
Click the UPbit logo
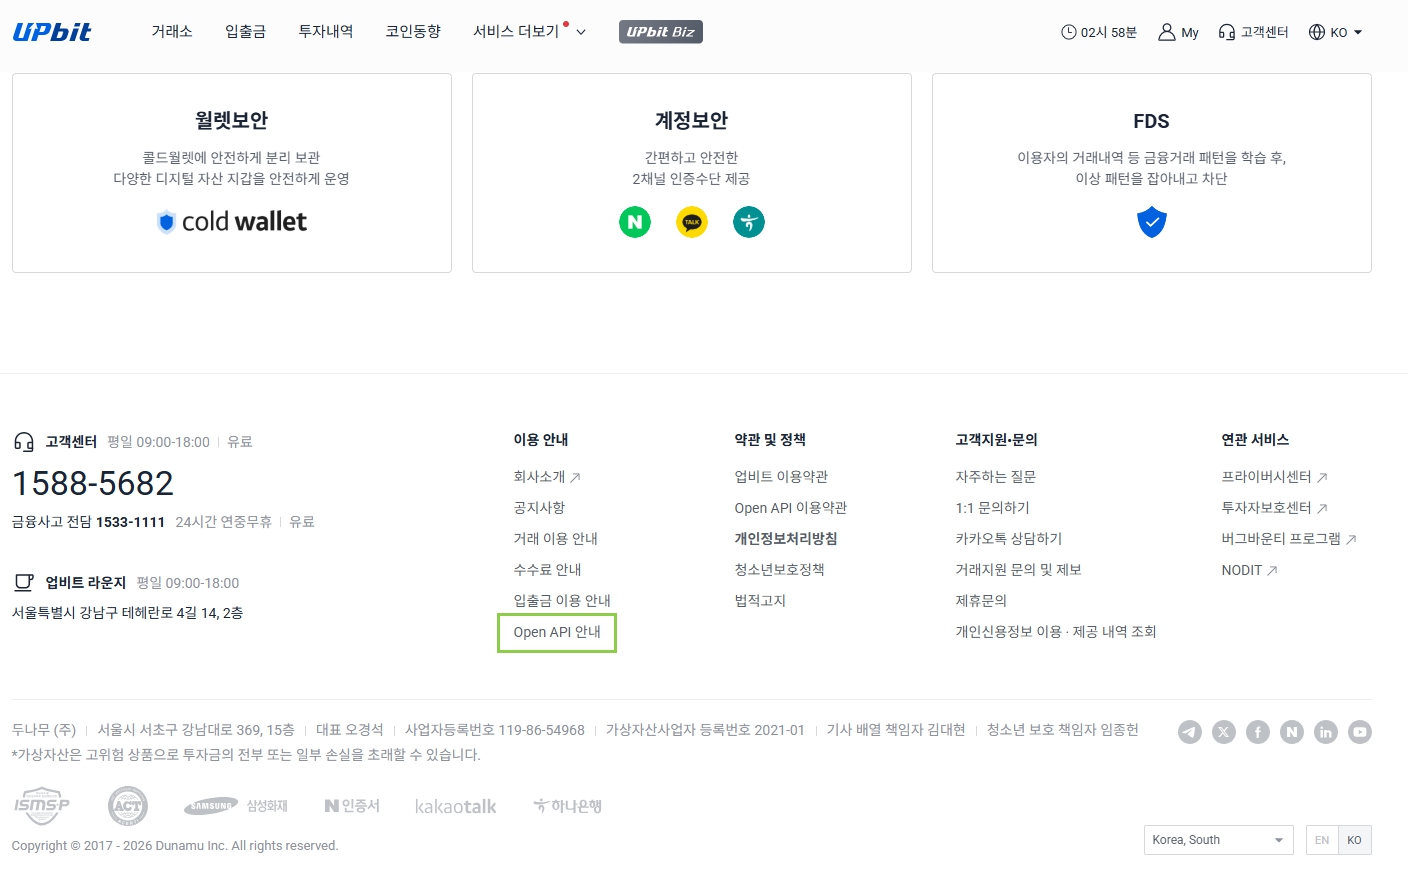pos(52,32)
